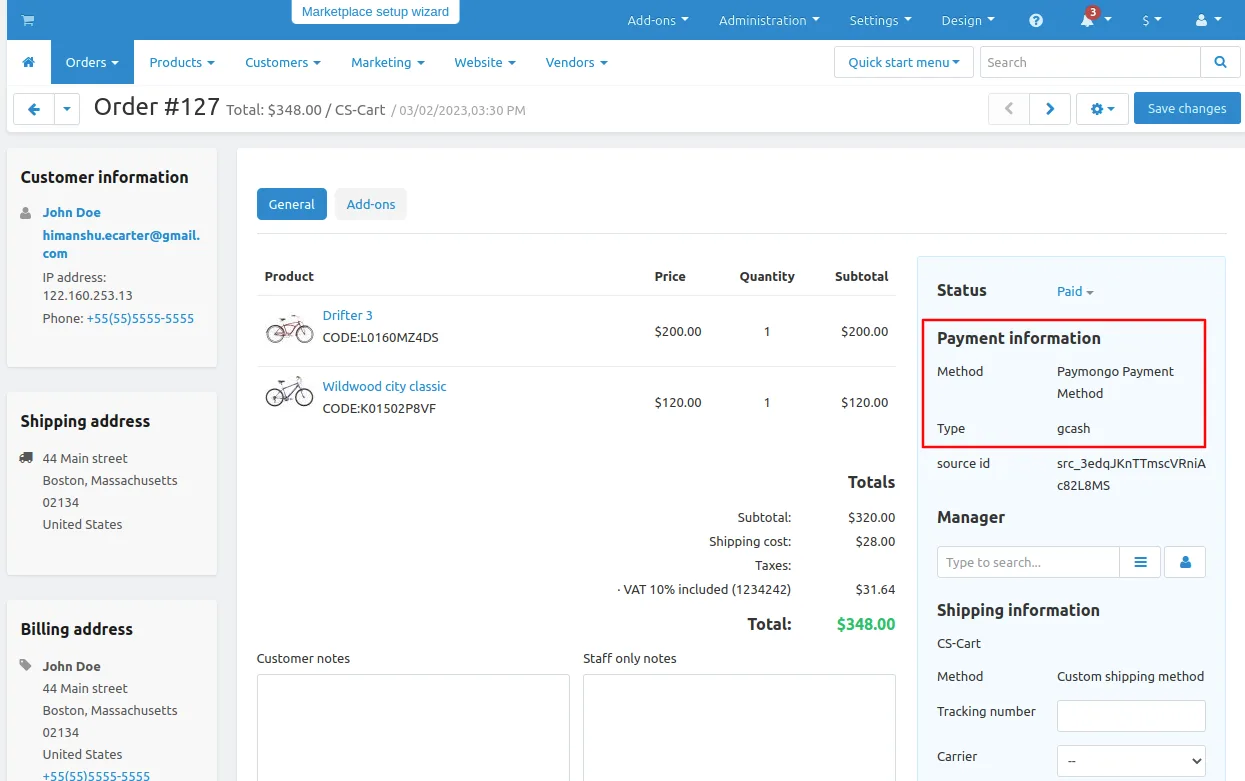
Task: Click the Staff only notes text area
Action: point(739,727)
